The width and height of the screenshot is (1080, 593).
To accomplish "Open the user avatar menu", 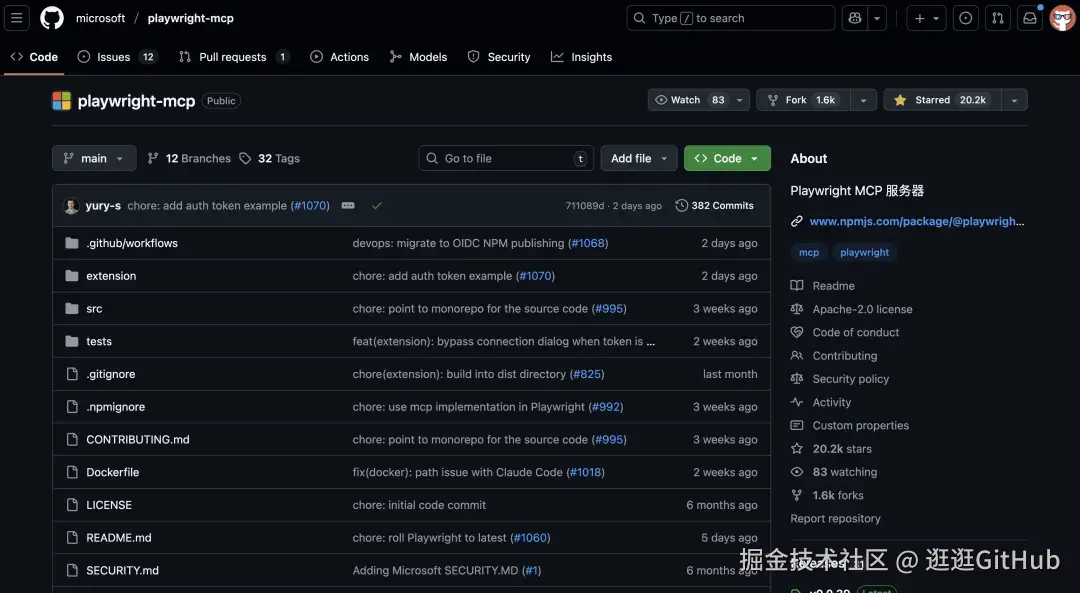I will click(1062, 19).
